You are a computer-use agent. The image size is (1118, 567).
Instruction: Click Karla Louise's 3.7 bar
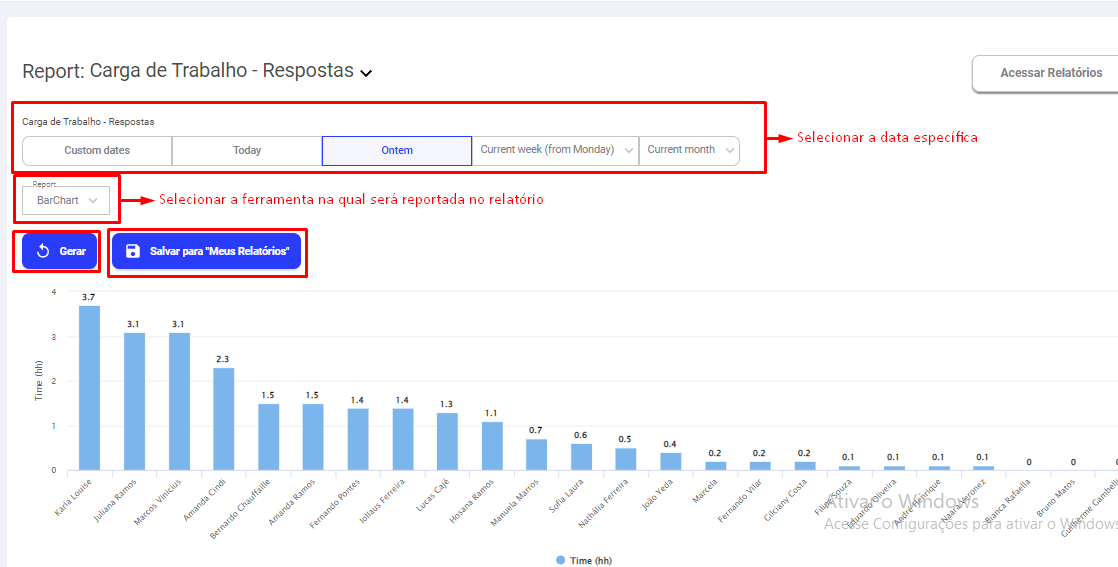click(x=89, y=388)
